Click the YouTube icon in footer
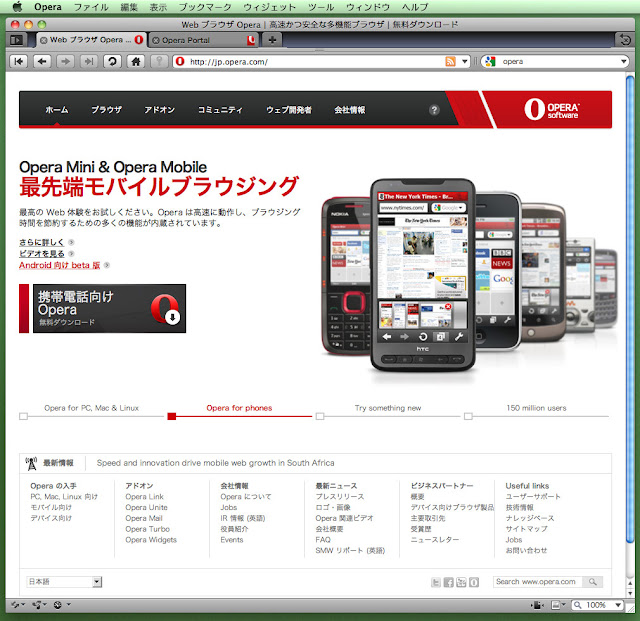Image resolution: width=640 pixels, height=621 pixels. pyautogui.click(x=461, y=582)
